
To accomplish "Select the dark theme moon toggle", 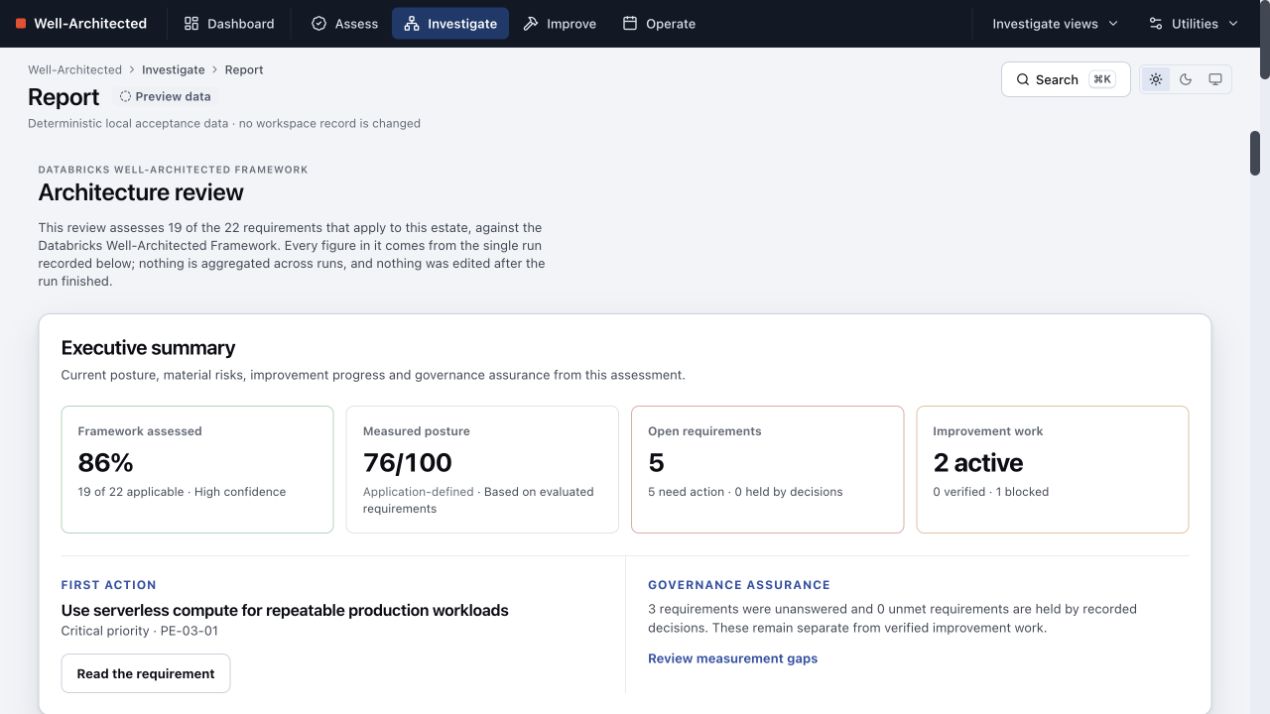I will (1185, 79).
